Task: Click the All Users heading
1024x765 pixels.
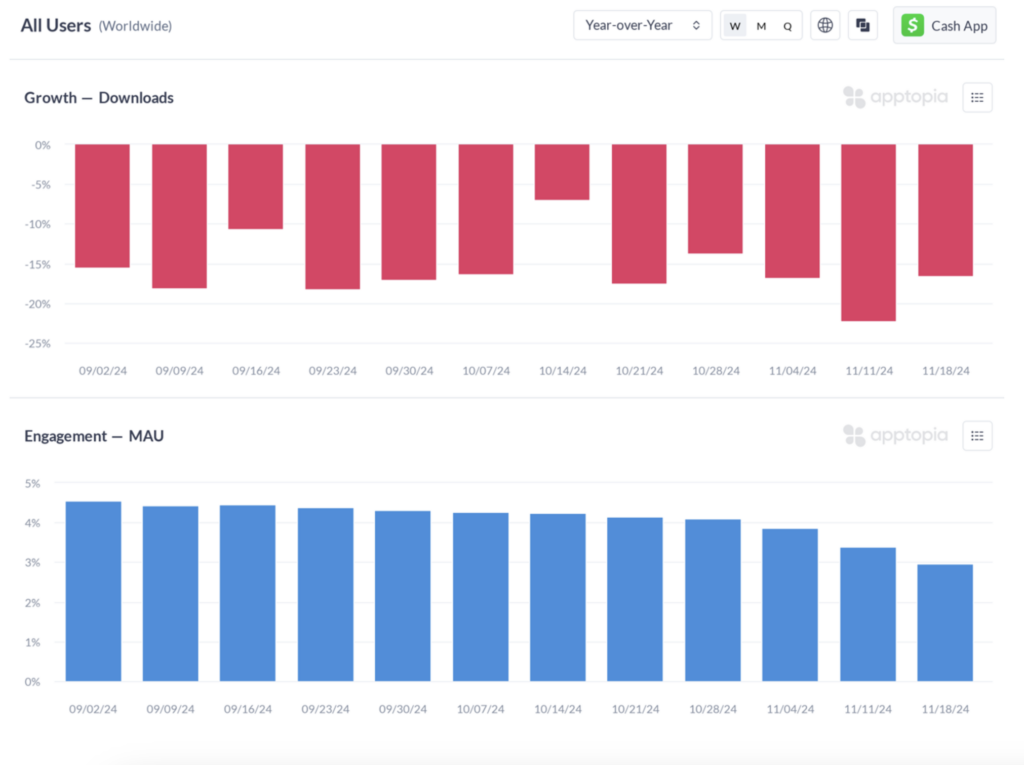Action: click(x=56, y=25)
